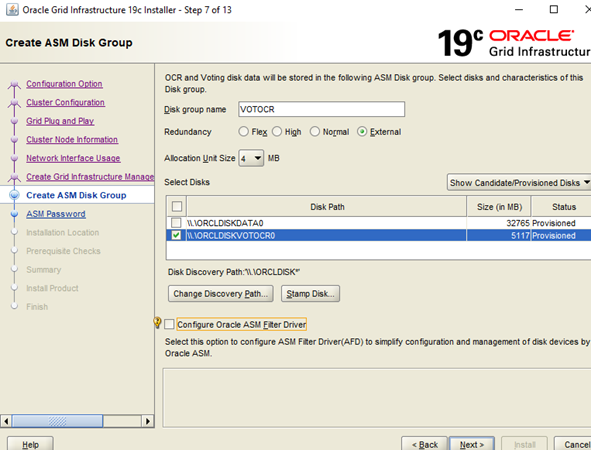Minimize the installer window
The width and height of the screenshot is (591, 450).
click(519, 9)
